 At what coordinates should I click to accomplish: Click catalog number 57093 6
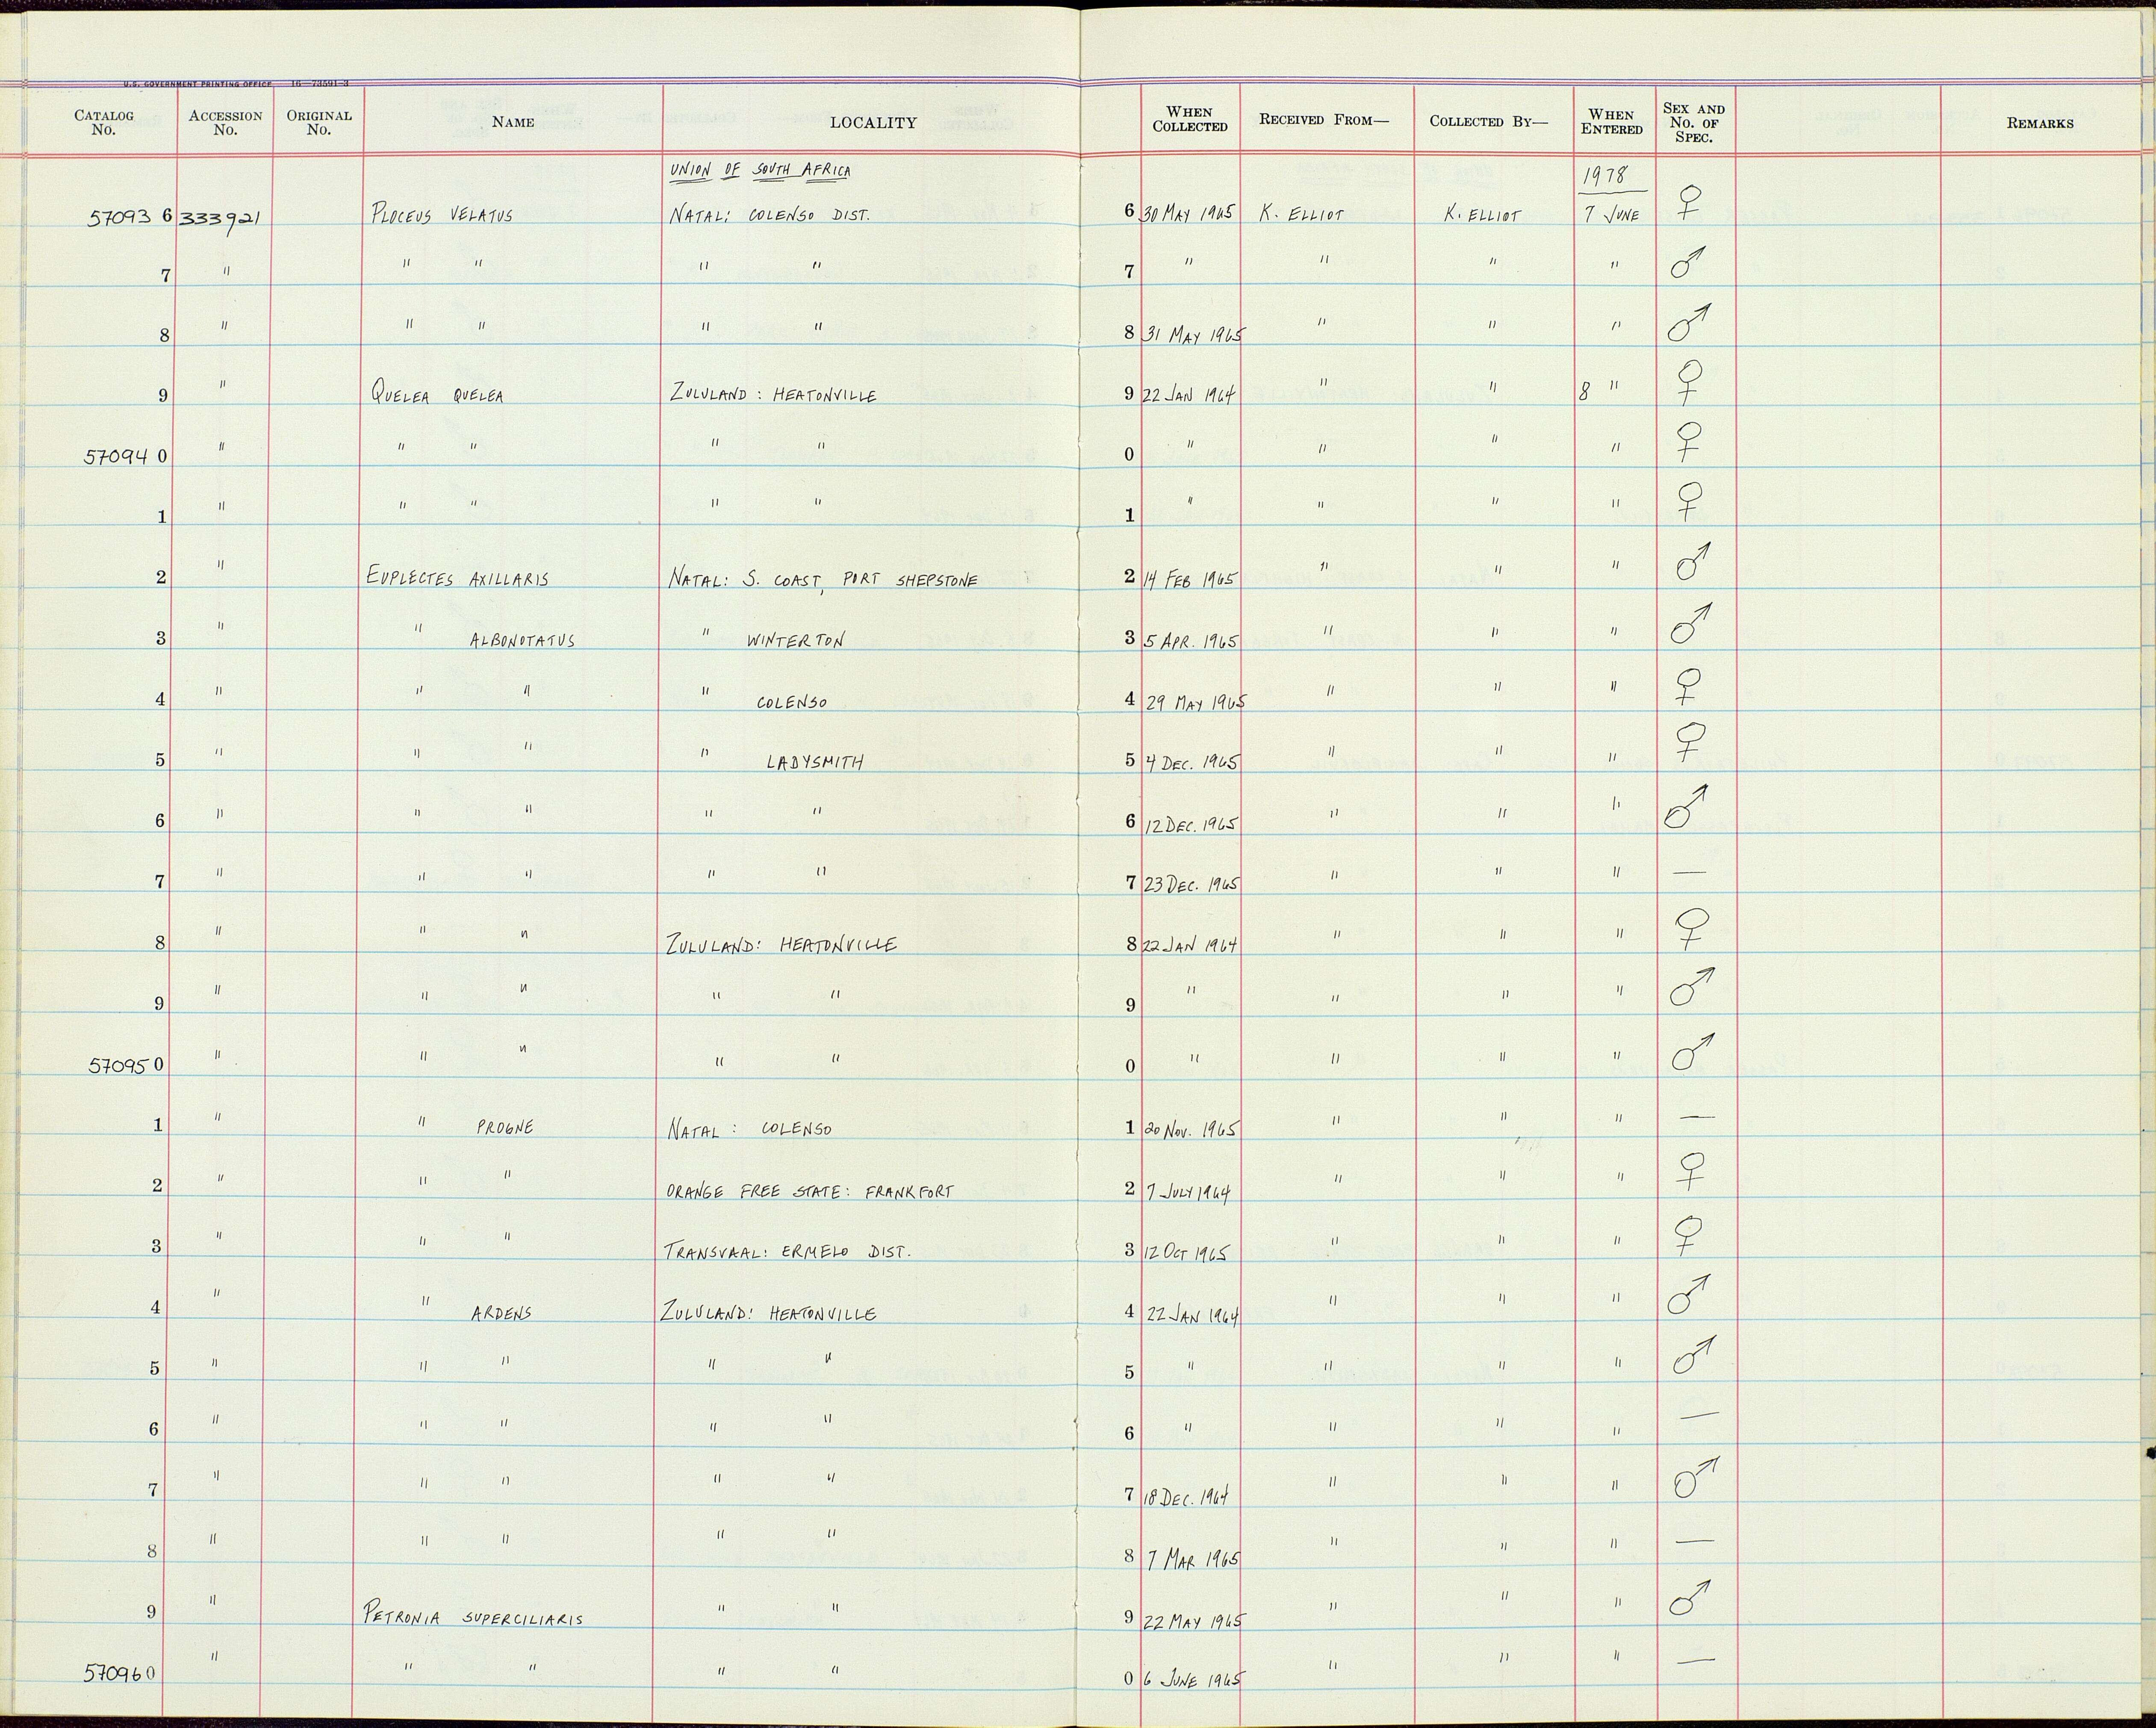click(x=129, y=215)
